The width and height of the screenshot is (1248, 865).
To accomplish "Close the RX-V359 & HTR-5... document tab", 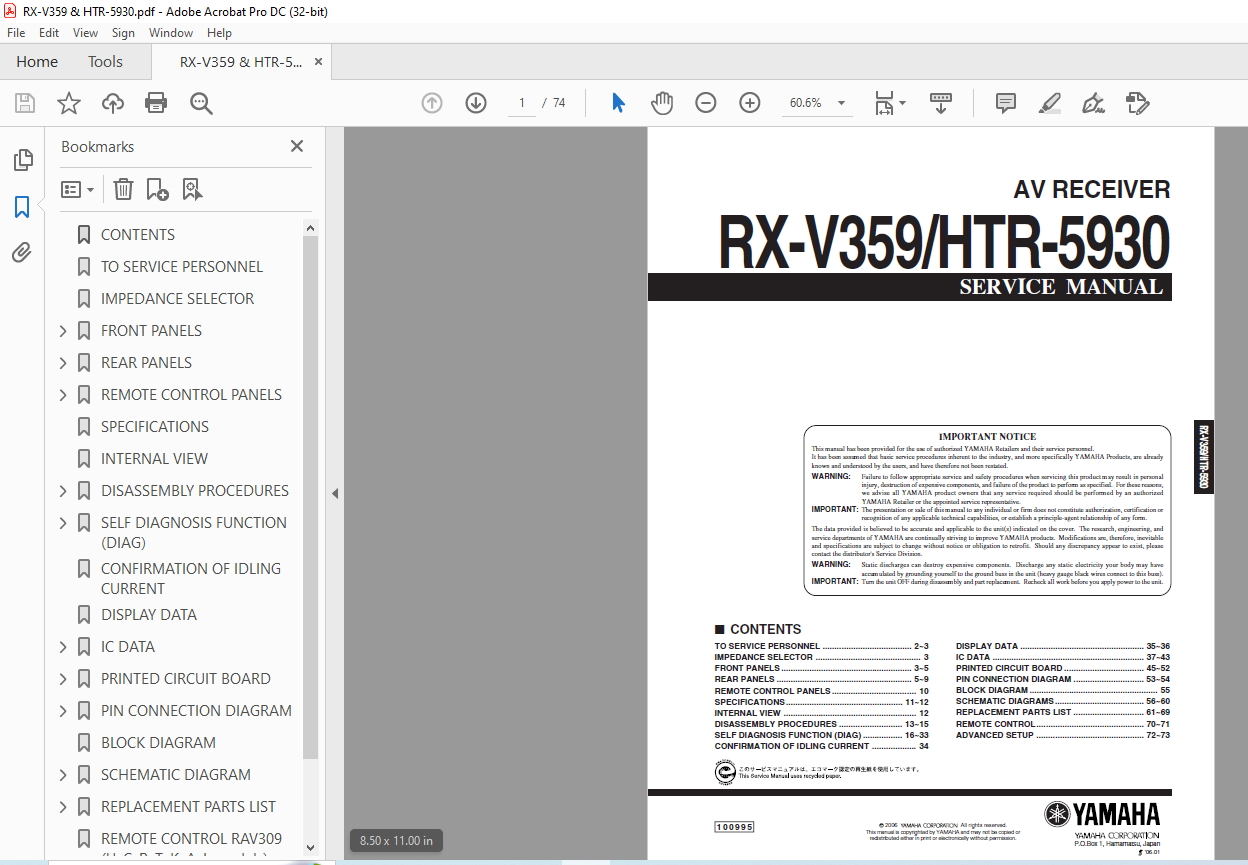I will 318,62.
